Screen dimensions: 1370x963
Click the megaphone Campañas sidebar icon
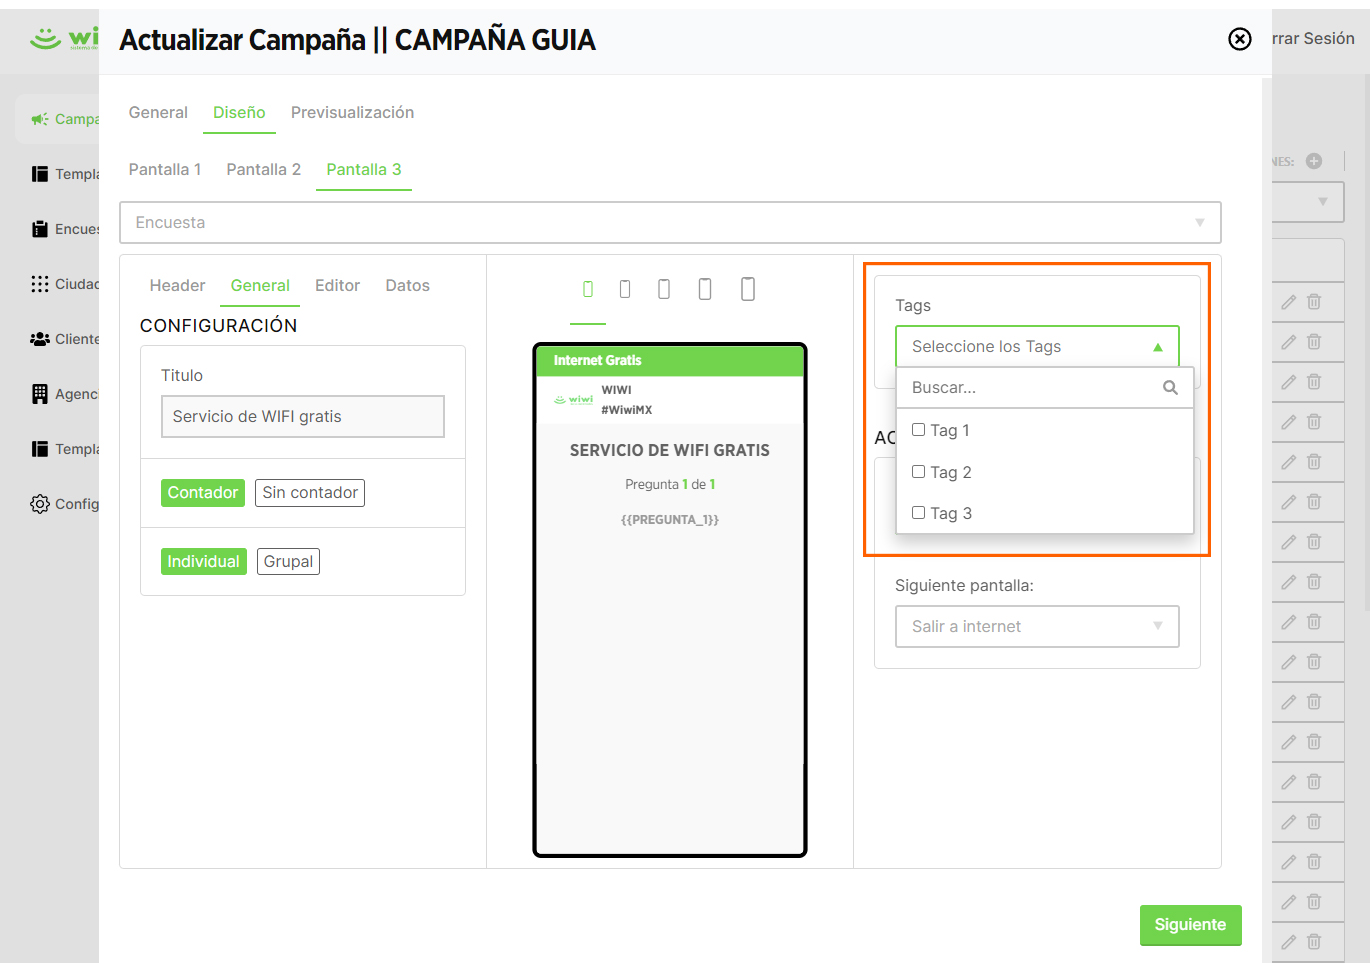tap(40, 119)
